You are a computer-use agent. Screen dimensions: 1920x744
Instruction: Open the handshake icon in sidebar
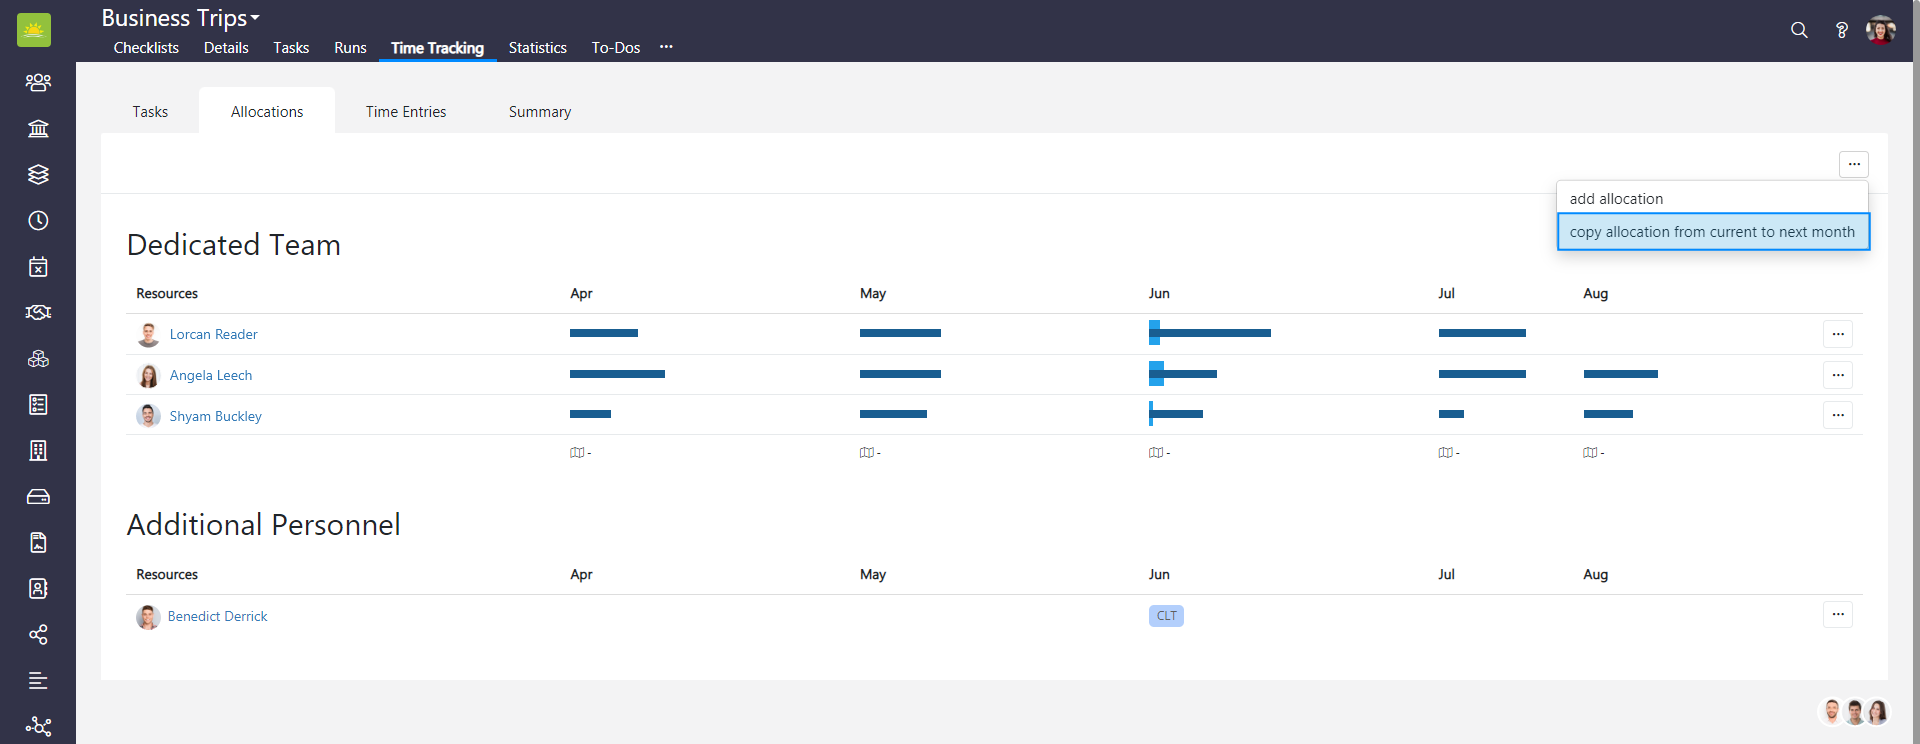(x=38, y=312)
